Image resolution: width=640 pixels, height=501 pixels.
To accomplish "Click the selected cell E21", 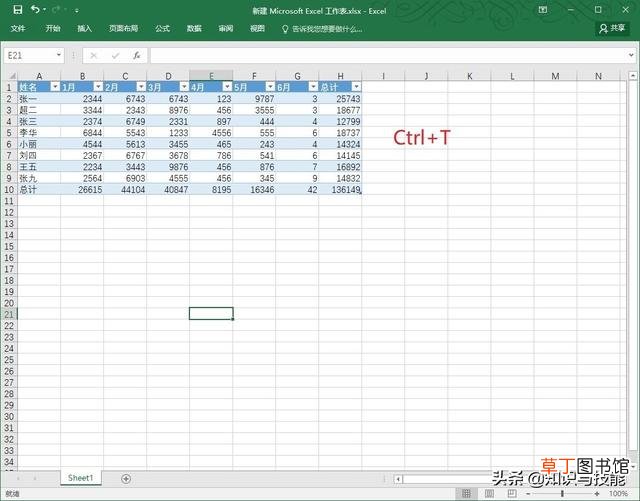I will [x=211, y=314].
